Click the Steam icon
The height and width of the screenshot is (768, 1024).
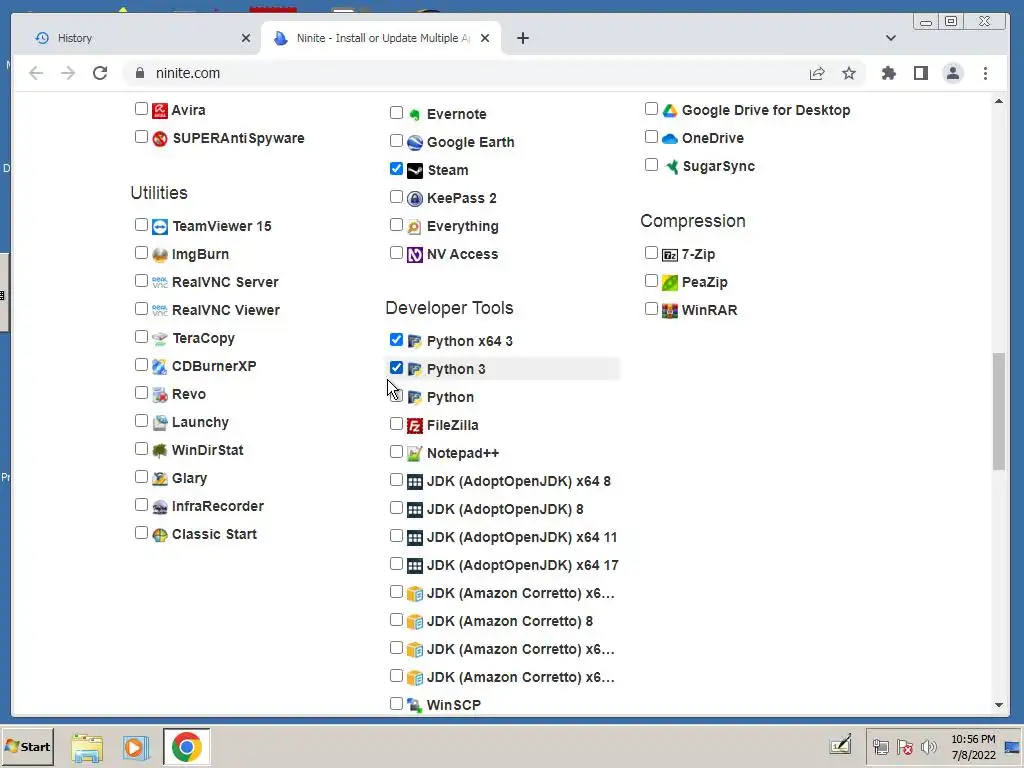tap(415, 170)
